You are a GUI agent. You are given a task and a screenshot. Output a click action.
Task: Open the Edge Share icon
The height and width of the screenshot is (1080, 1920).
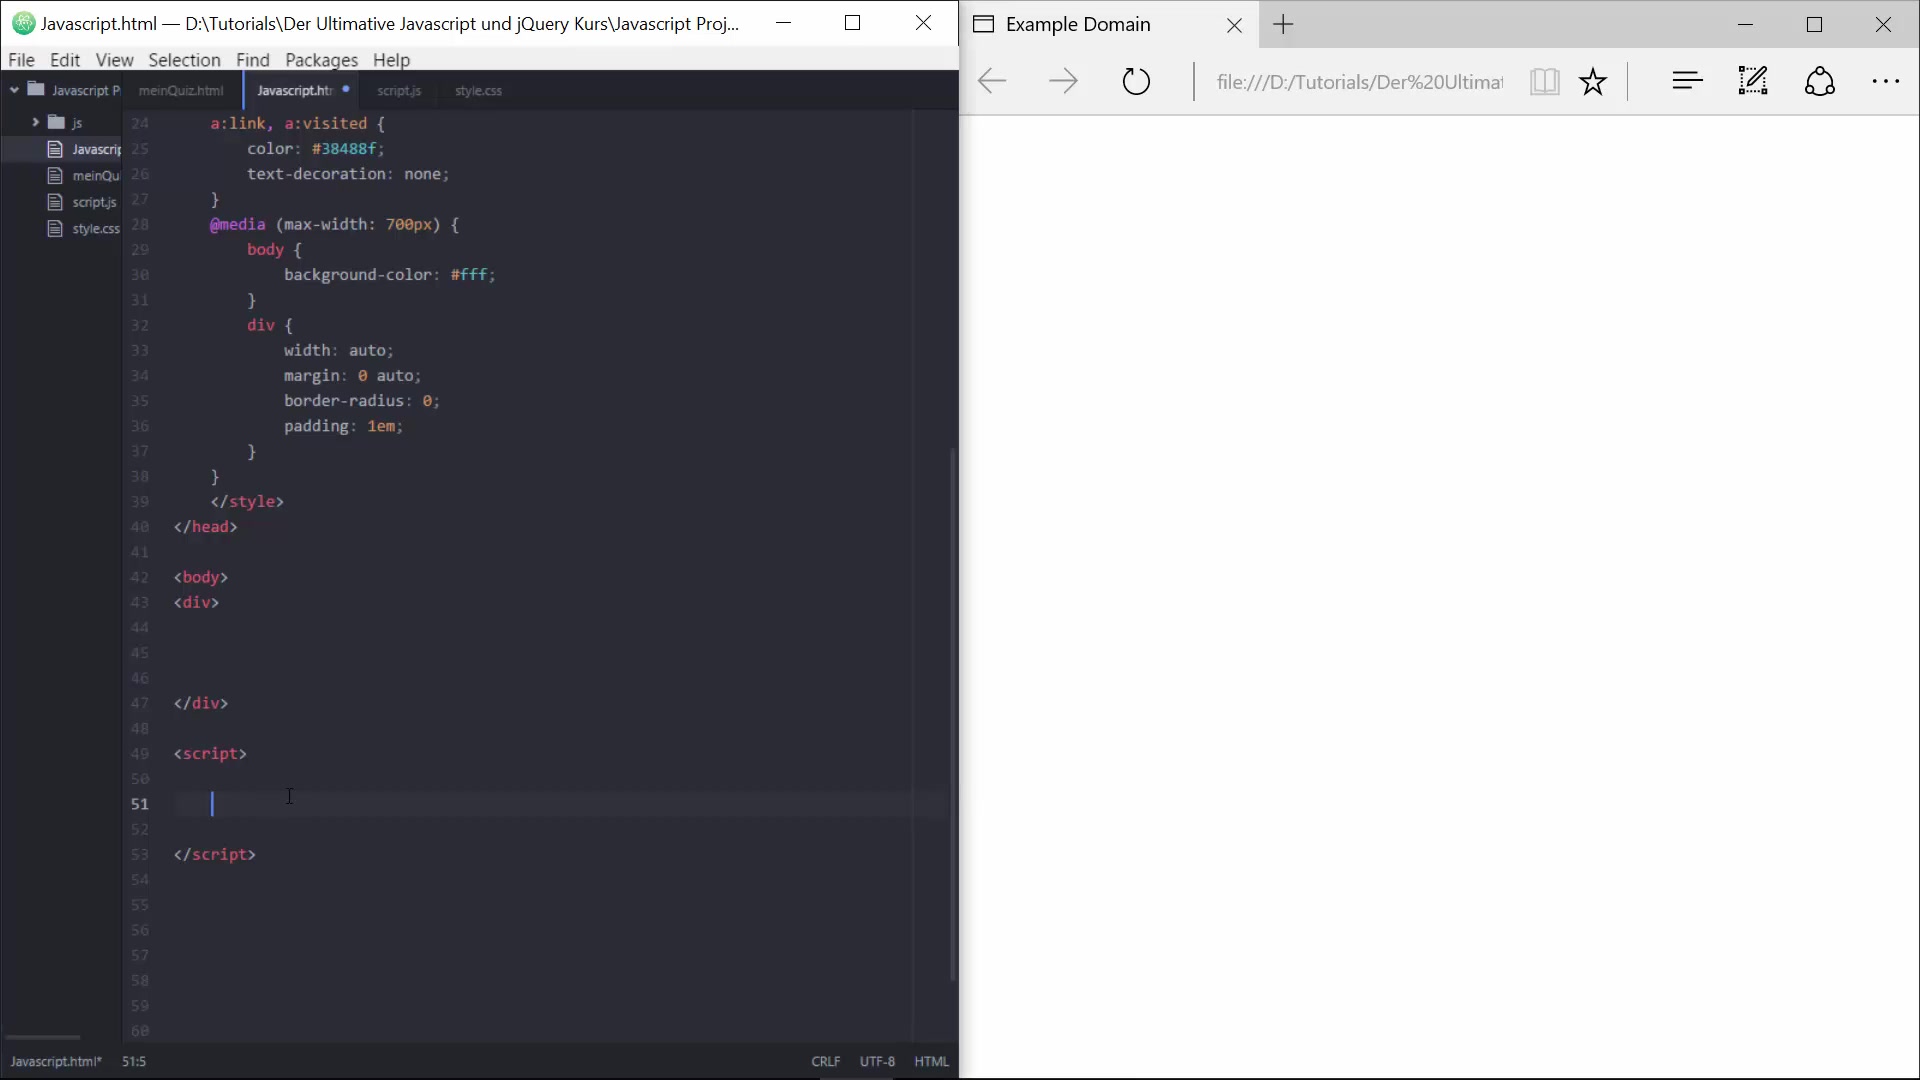pos(1819,81)
